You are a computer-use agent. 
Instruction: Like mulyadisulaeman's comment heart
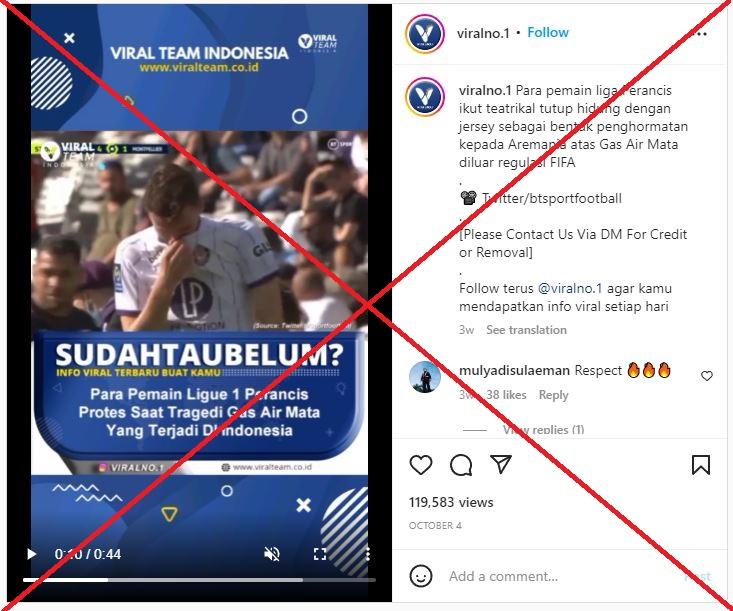(707, 376)
